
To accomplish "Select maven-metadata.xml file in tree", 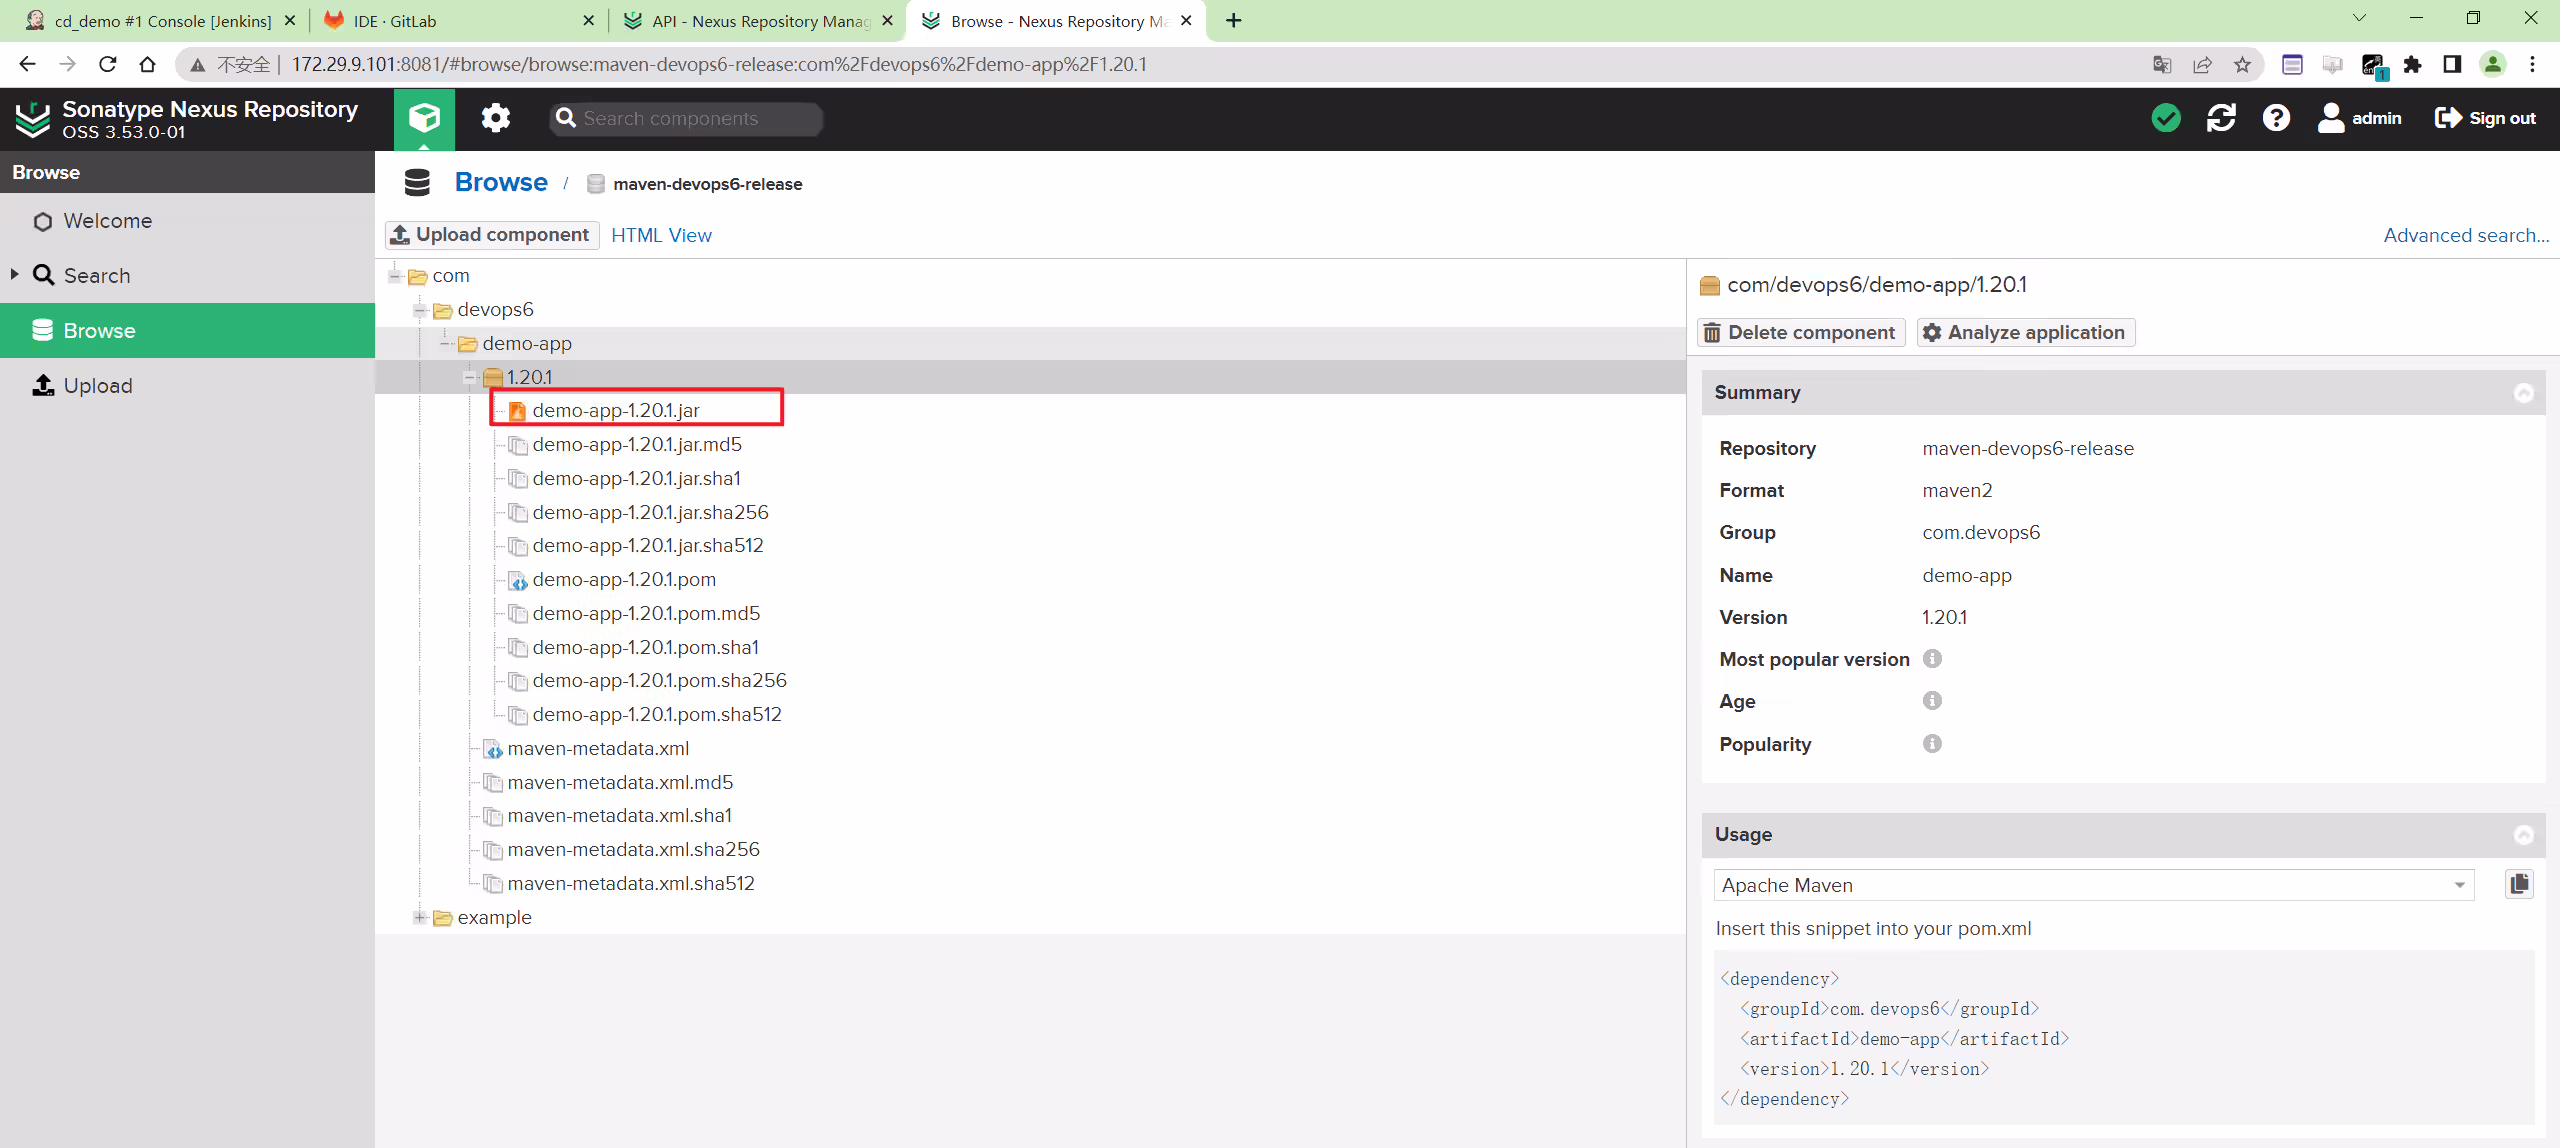I will click(x=598, y=749).
